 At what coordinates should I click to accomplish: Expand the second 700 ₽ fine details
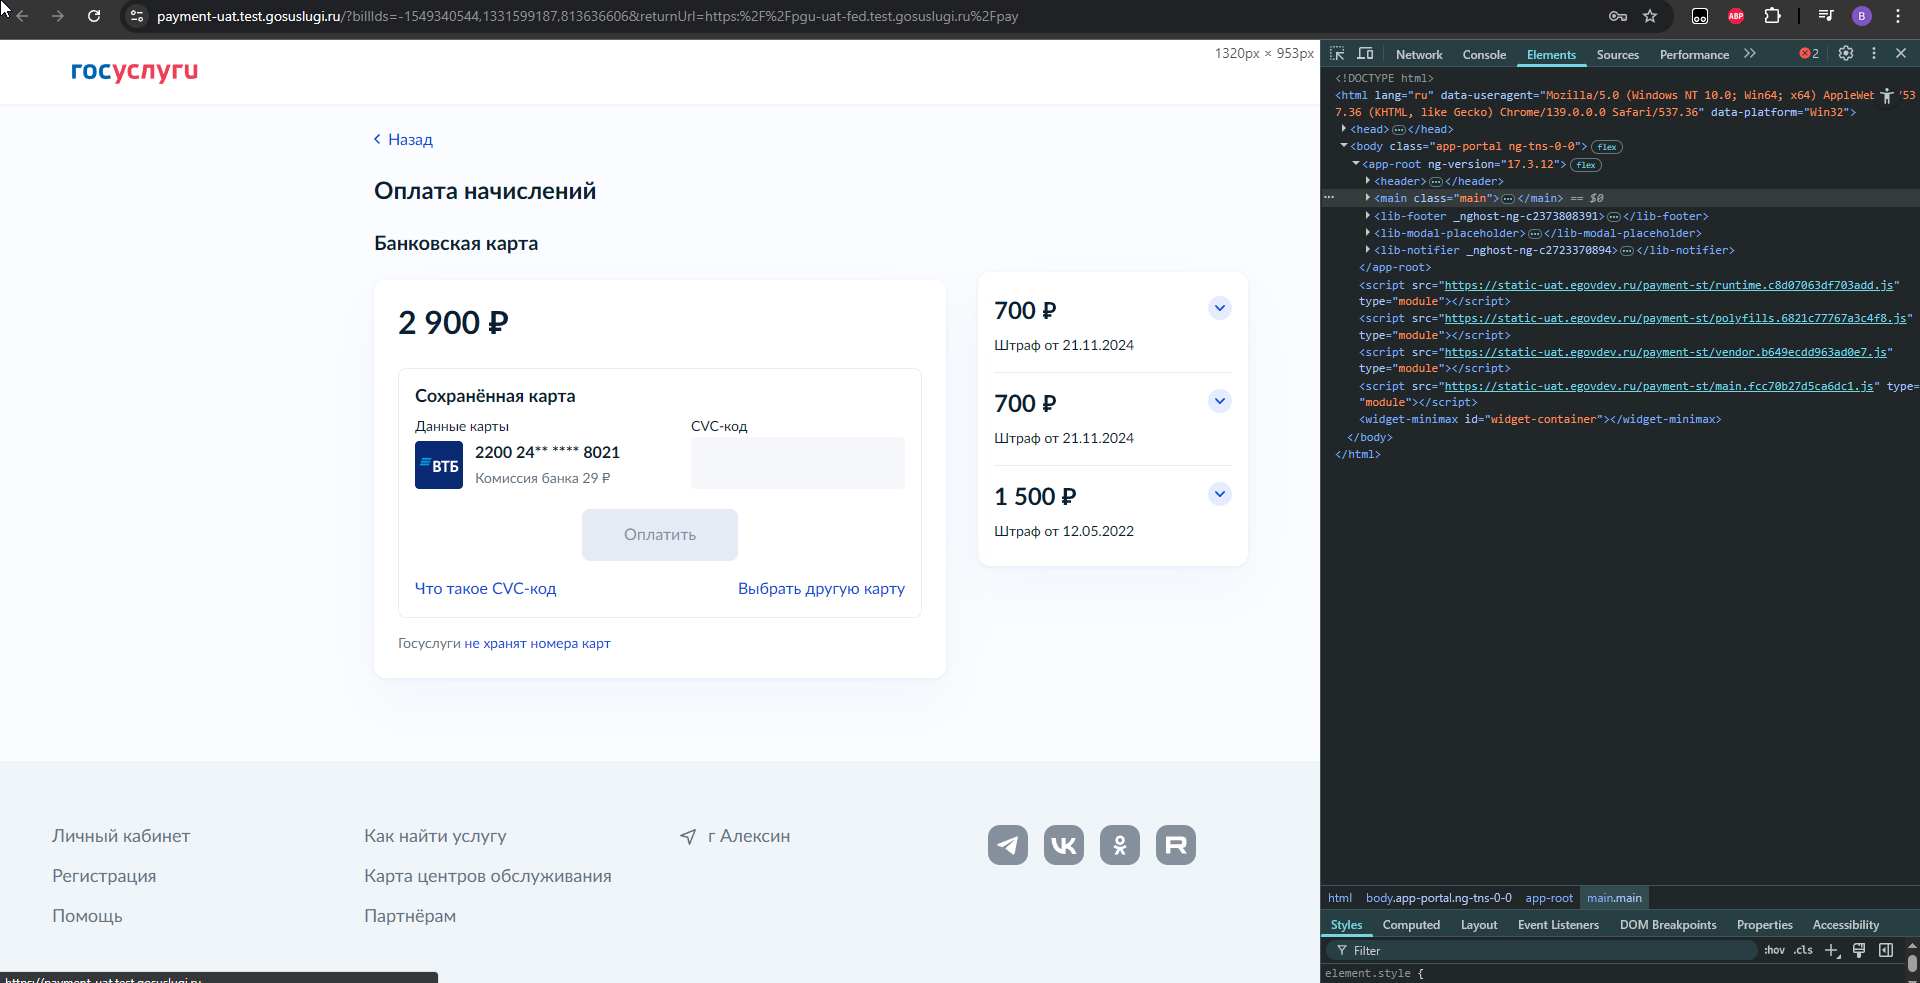1219,401
